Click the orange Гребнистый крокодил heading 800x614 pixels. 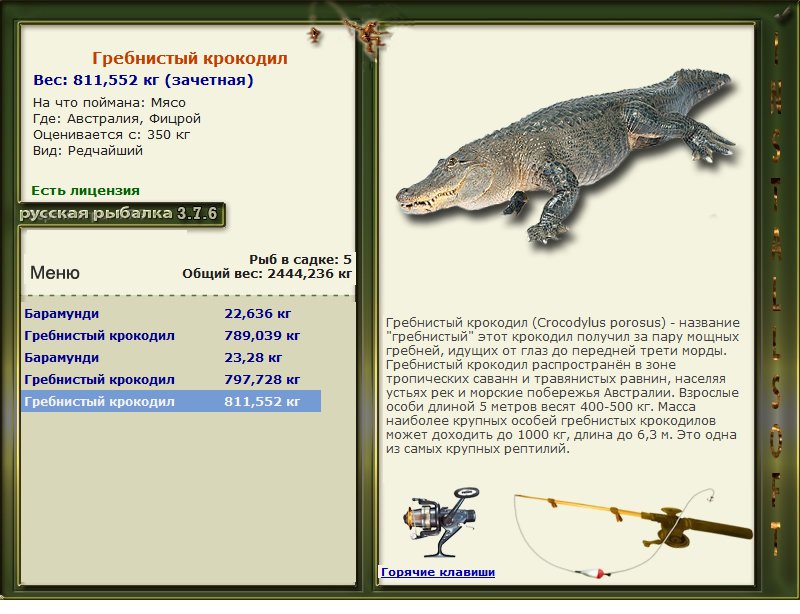190,59
